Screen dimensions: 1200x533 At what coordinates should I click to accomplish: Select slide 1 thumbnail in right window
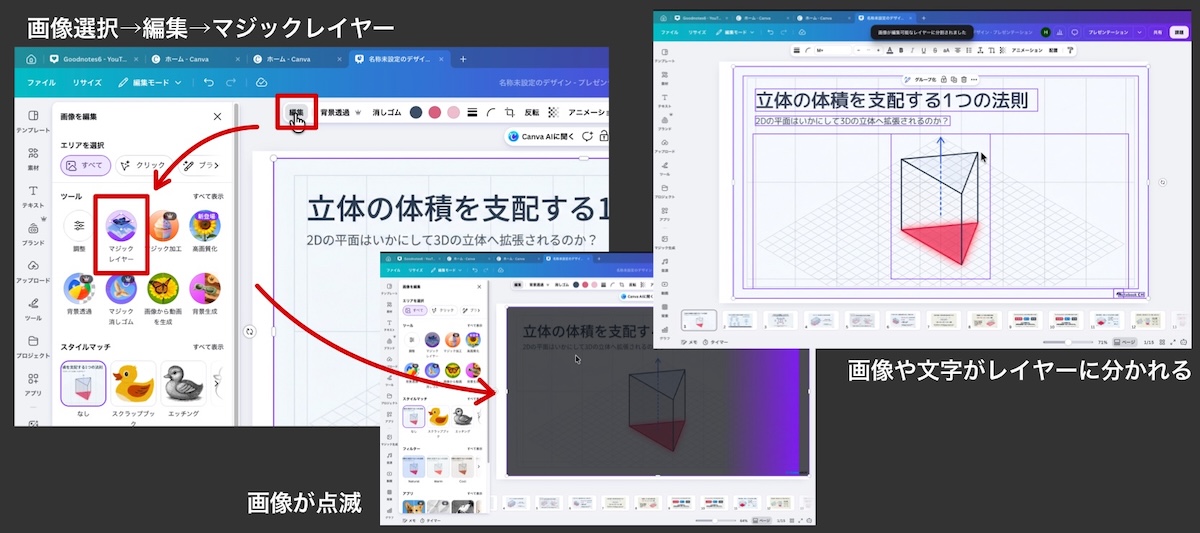pyautogui.click(x=699, y=320)
